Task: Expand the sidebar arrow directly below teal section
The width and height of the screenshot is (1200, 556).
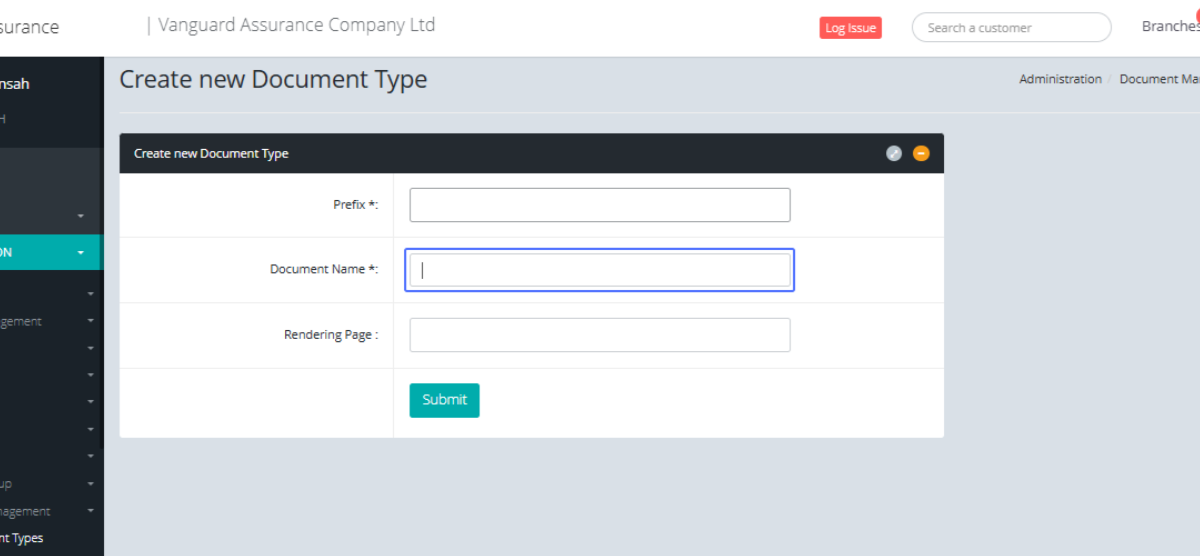Action: (90, 294)
